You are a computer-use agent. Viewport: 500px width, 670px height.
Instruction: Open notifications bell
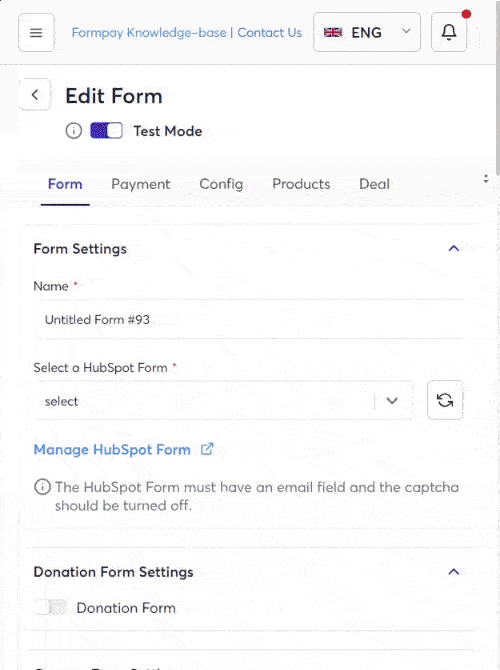pyautogui.click(x=449, y=32)
